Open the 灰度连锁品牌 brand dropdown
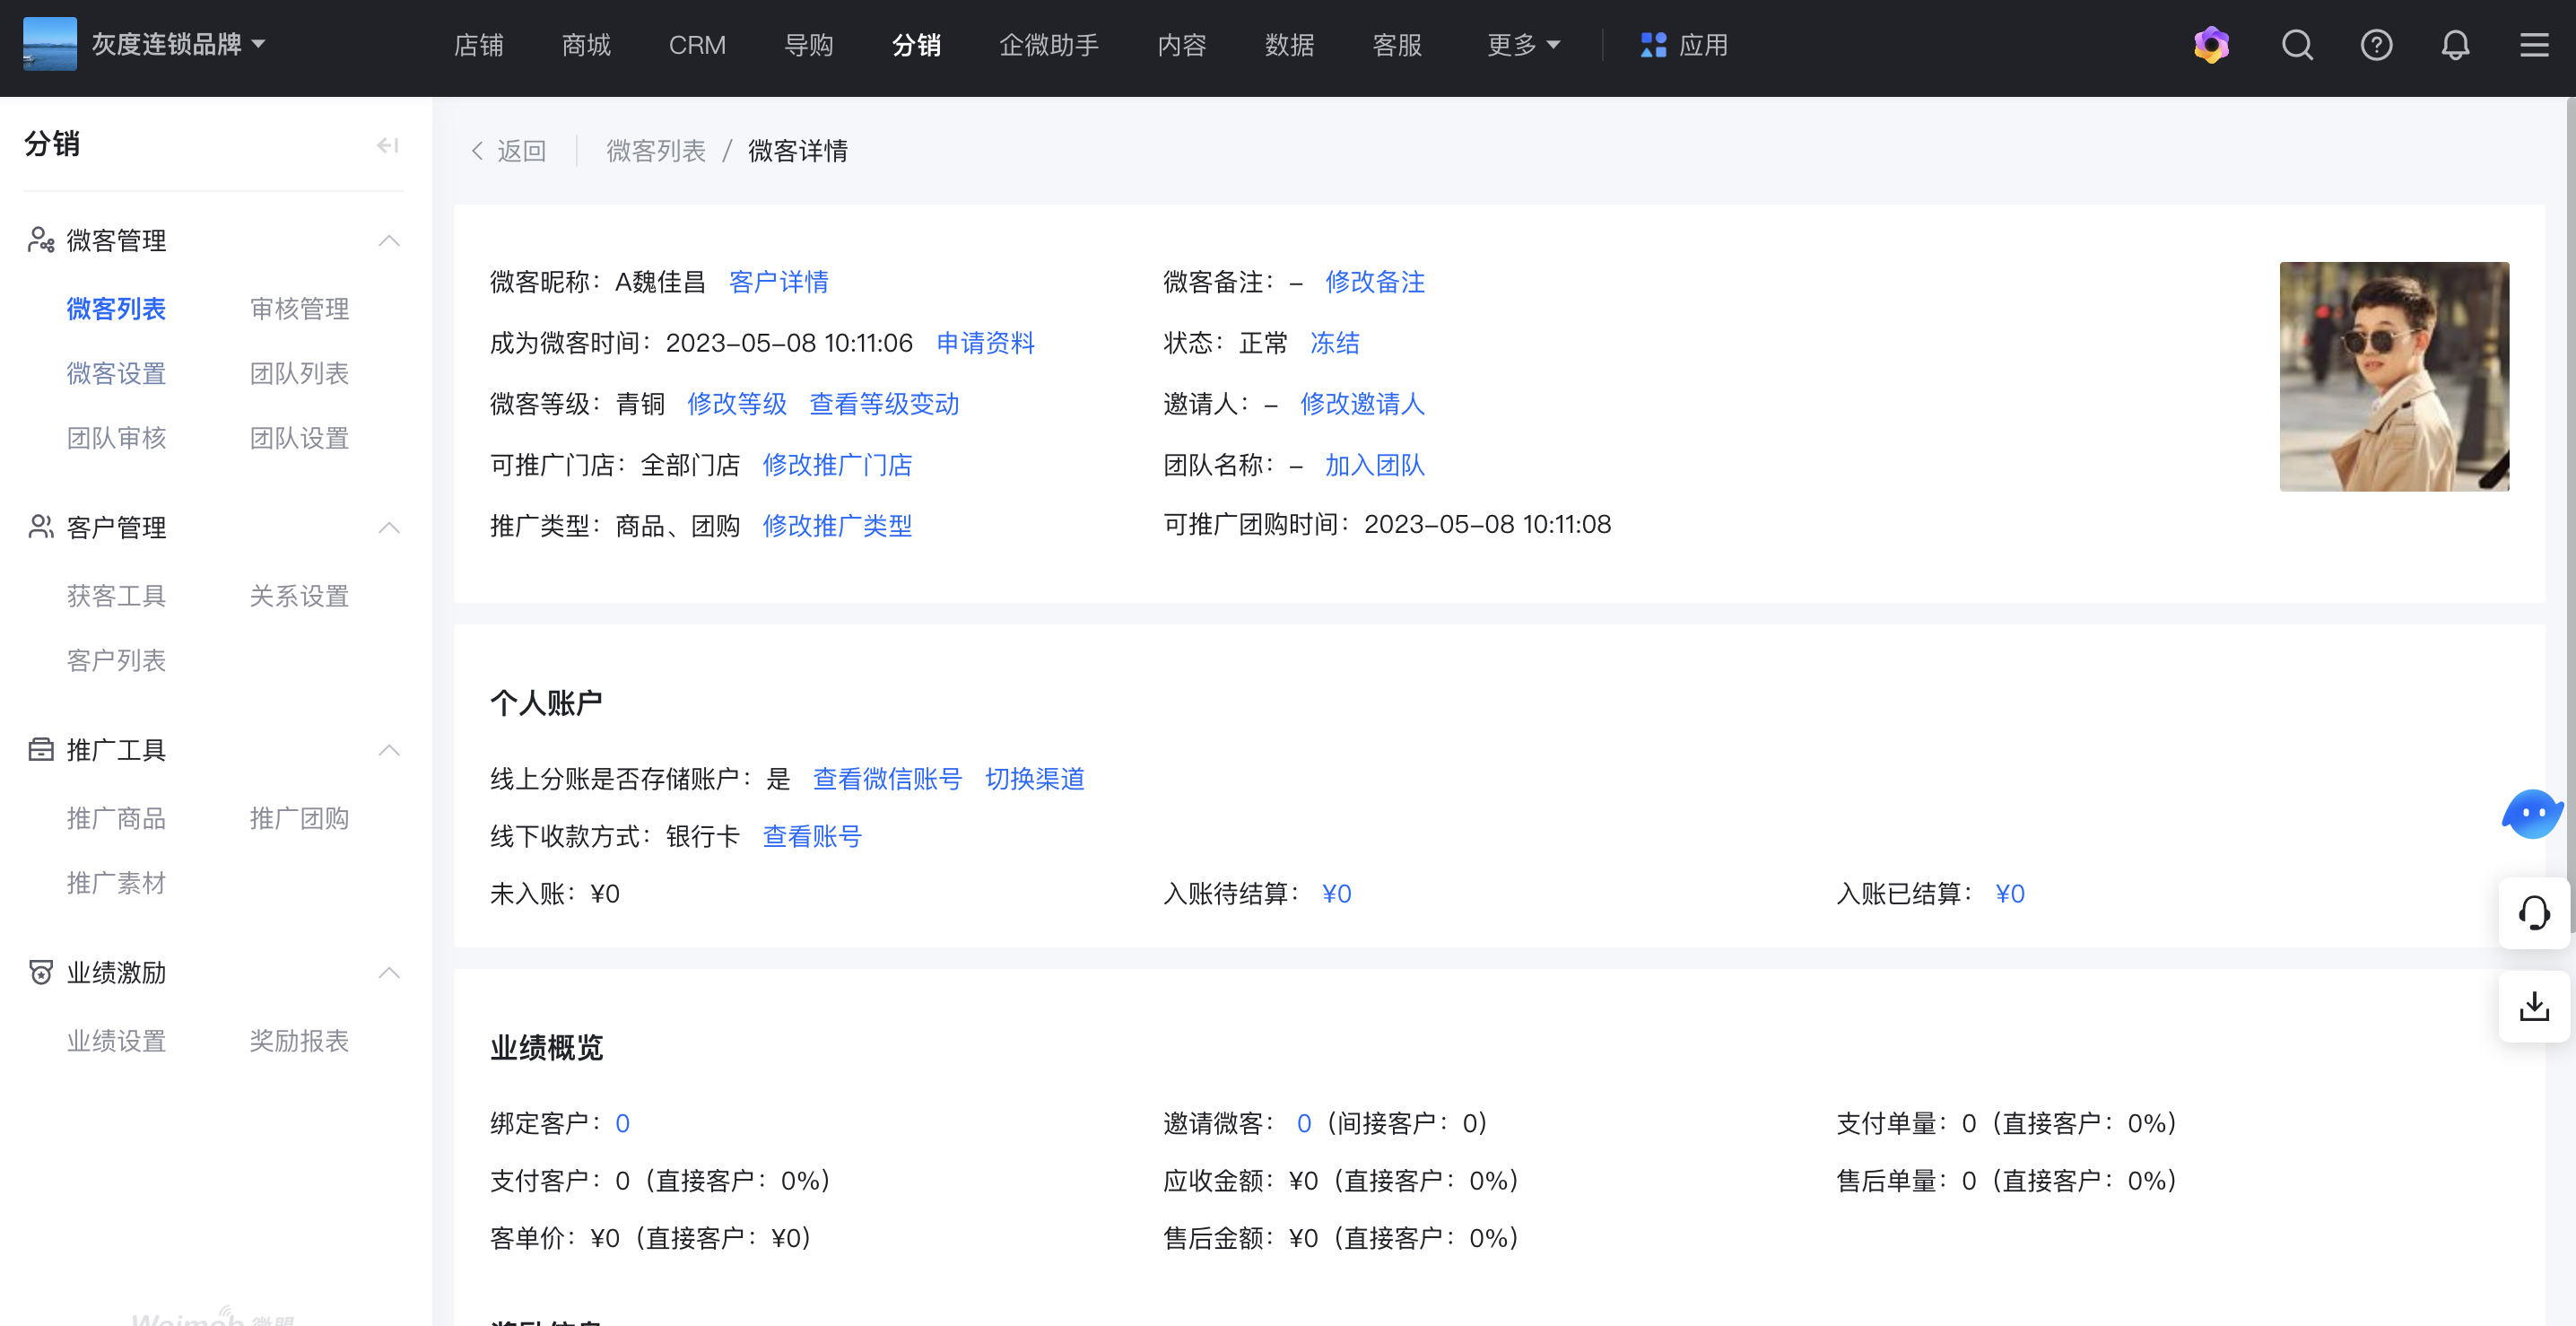The image size is (2576, 1326). point(179,44)
